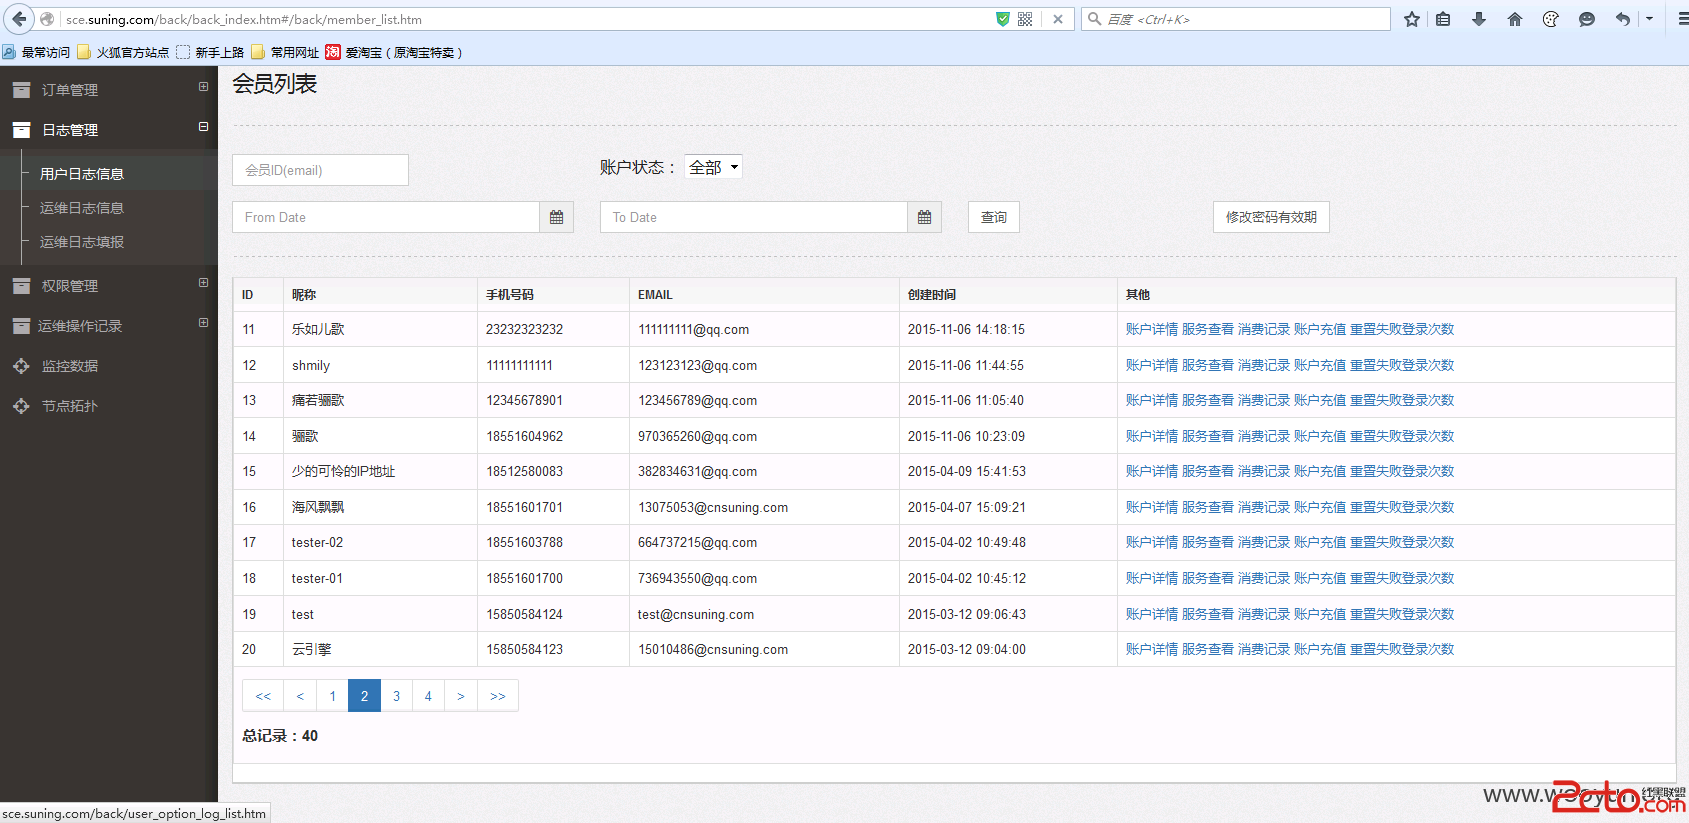Click the current page 2 button
The height and width of the screenshot is (823, 1689).
(x=364, y=696)
